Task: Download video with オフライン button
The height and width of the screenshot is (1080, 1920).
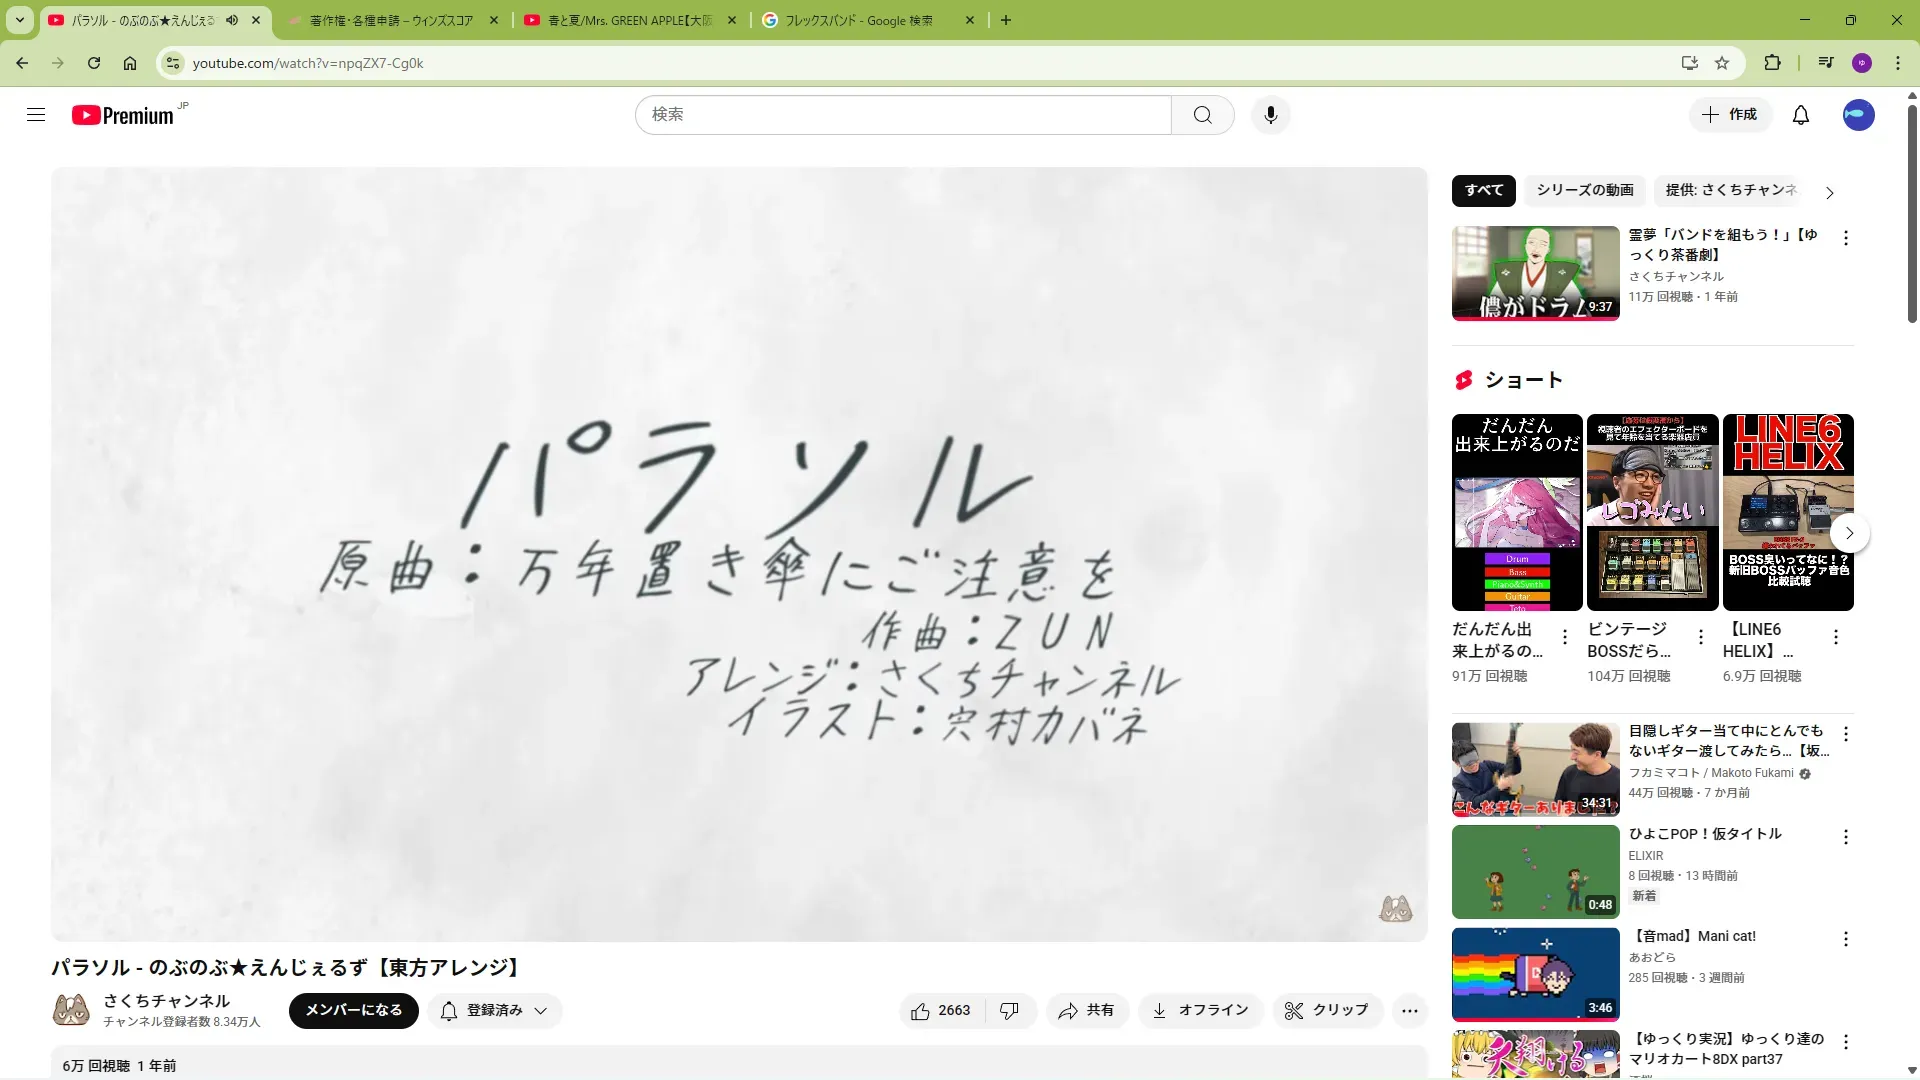Action: pos(1200,1011)
